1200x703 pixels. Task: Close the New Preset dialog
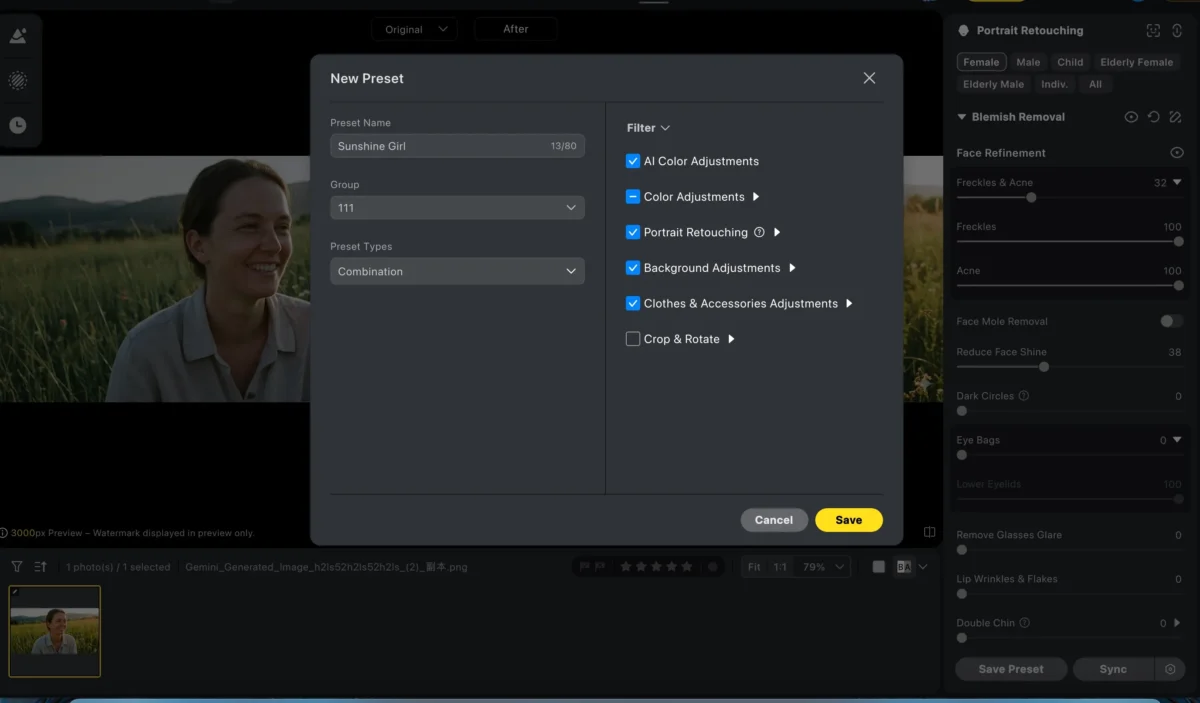[x=869, y=78]
